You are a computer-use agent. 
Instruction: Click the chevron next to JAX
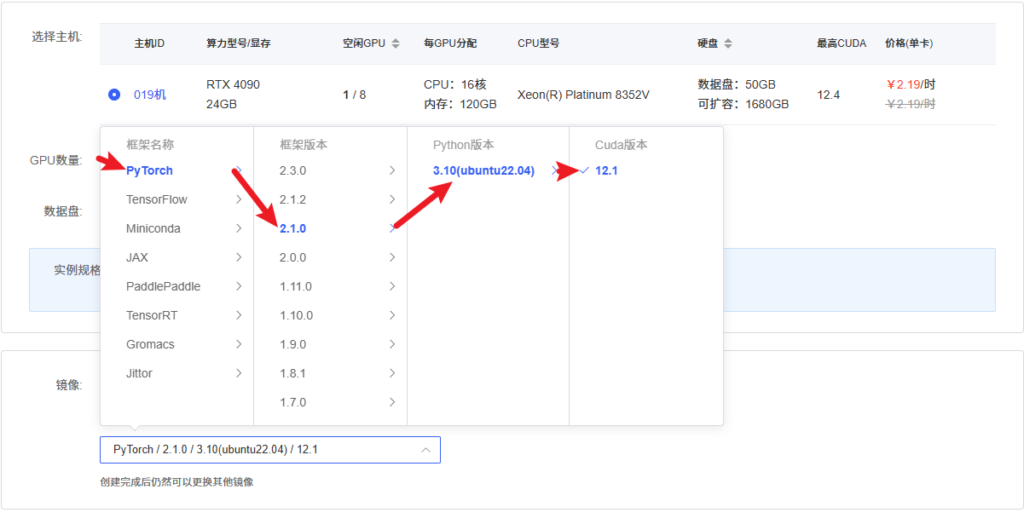[x=238, y=258]
